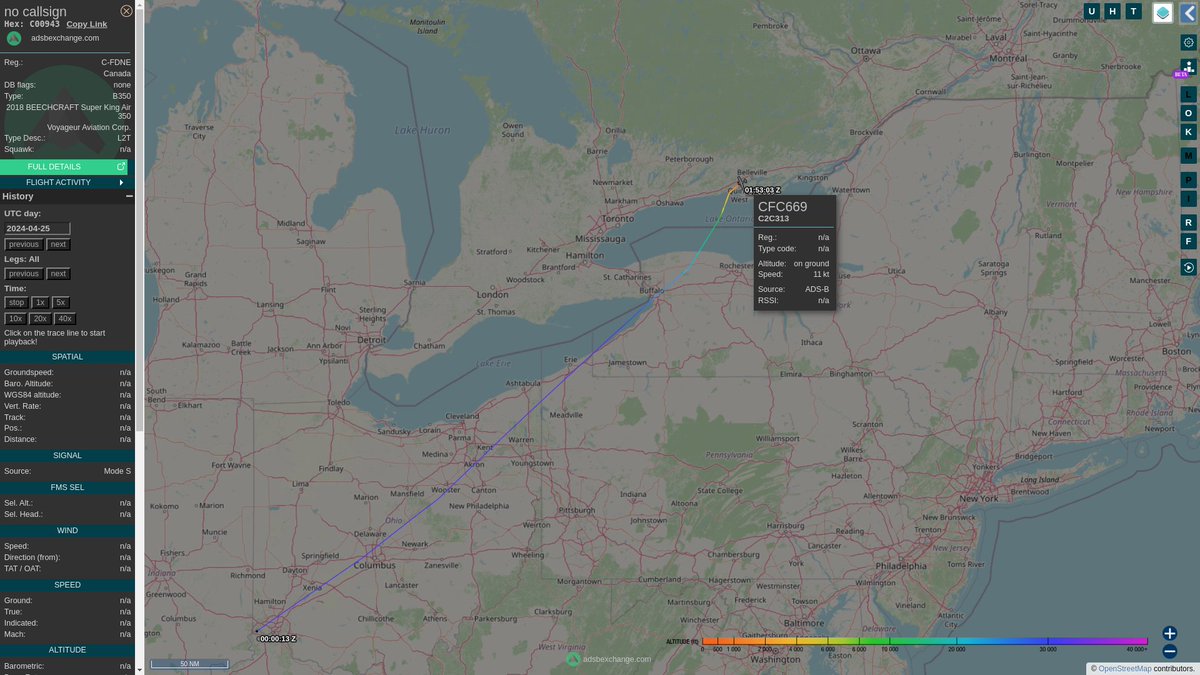Image resolution: width=1200 pixels, height=675 pixels.
Task: Toggle the P map option button
Action: (1188, 180)
